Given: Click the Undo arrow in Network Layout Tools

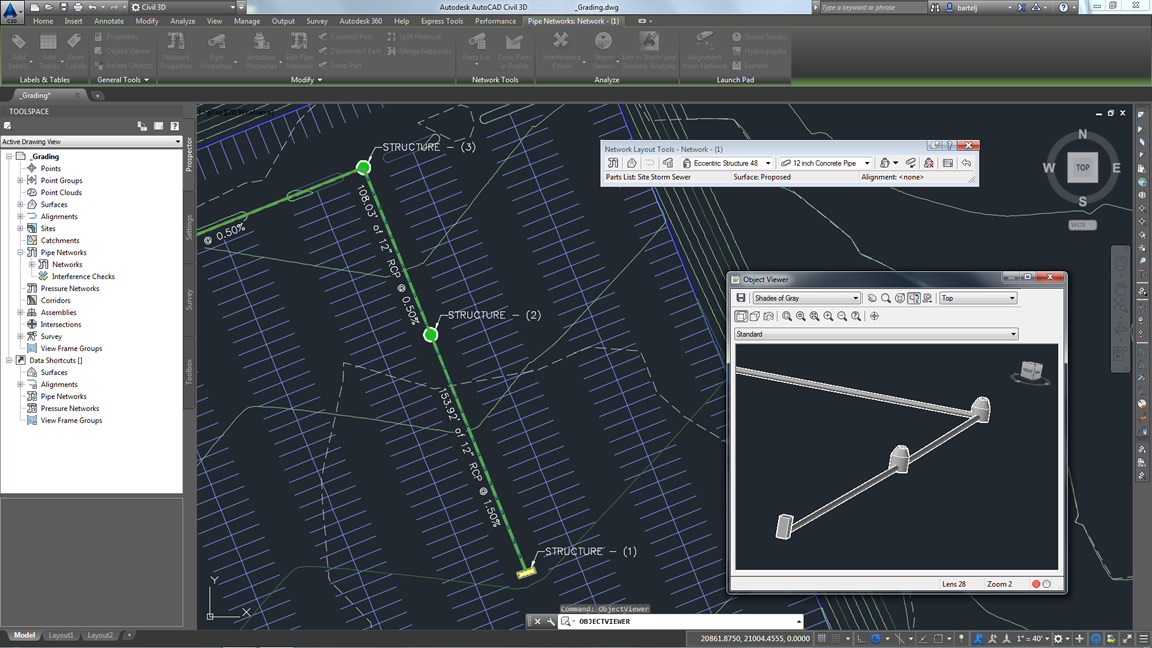Looking at the screenshot, I should pos(966,163).
